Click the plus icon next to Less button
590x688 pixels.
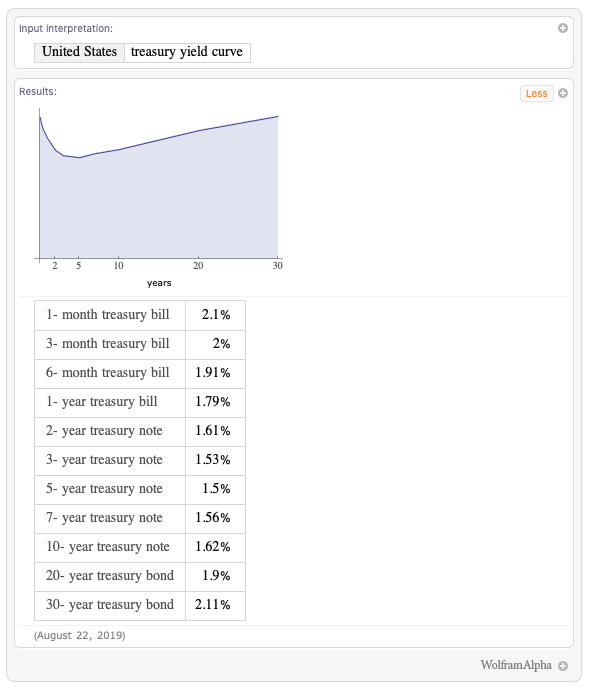pos(563,93)
